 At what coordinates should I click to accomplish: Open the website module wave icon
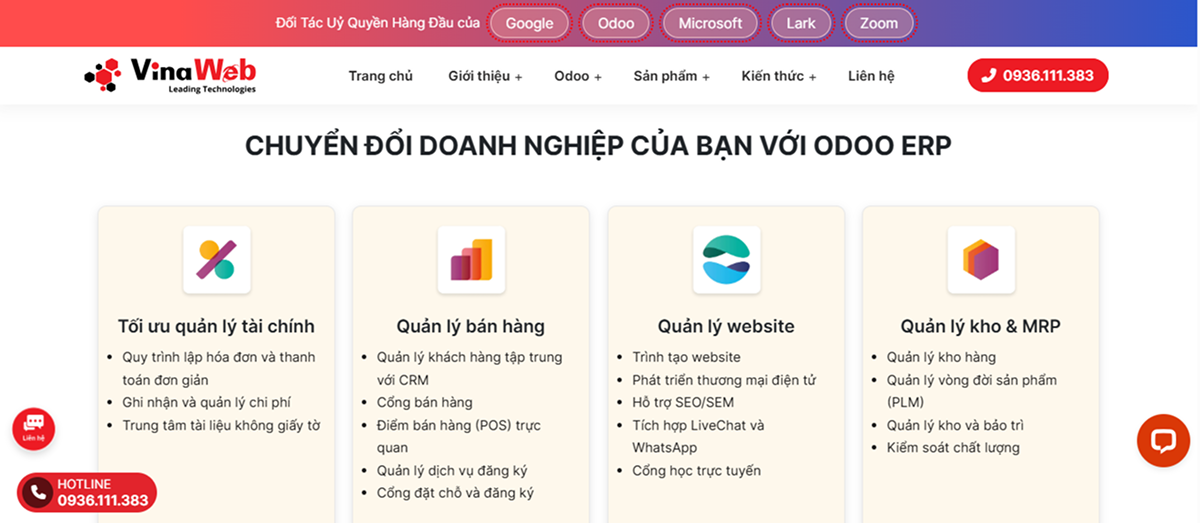(x=726, y=260)
